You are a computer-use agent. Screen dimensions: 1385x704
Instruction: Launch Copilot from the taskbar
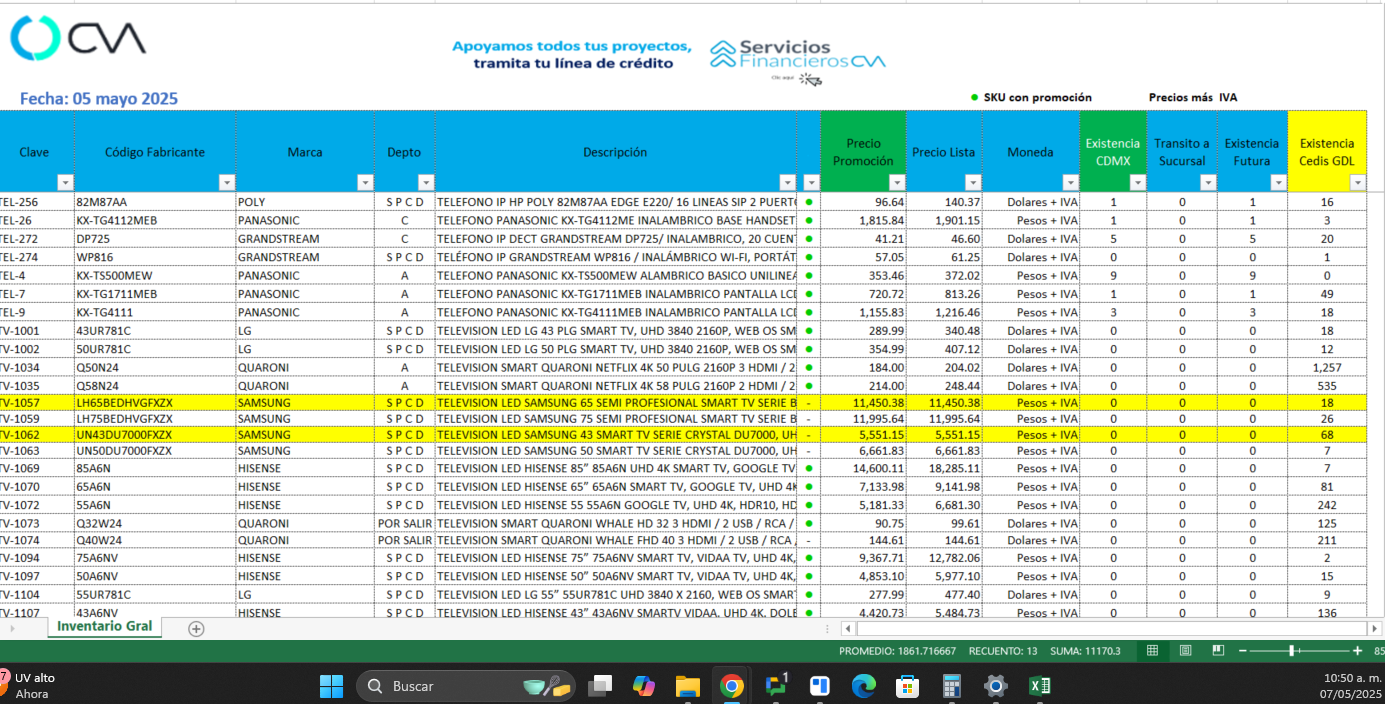(x=644, y=686)
